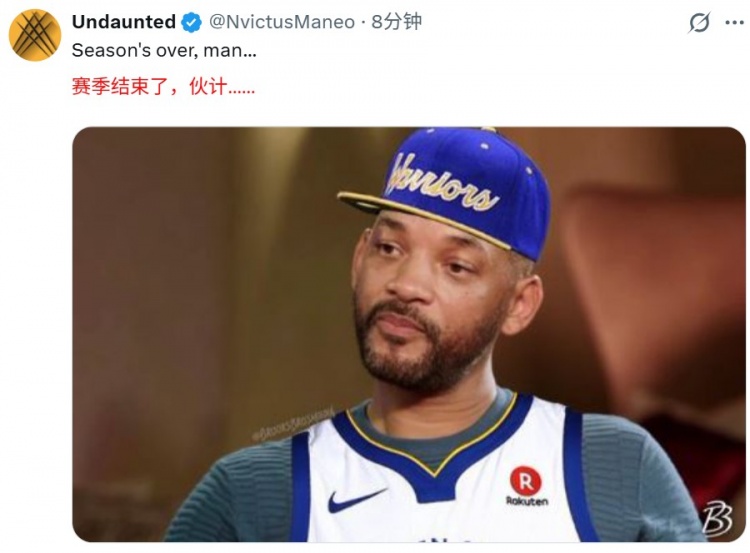Click the red Rakuten circle logo
The image size is (750, 553).
525,481
